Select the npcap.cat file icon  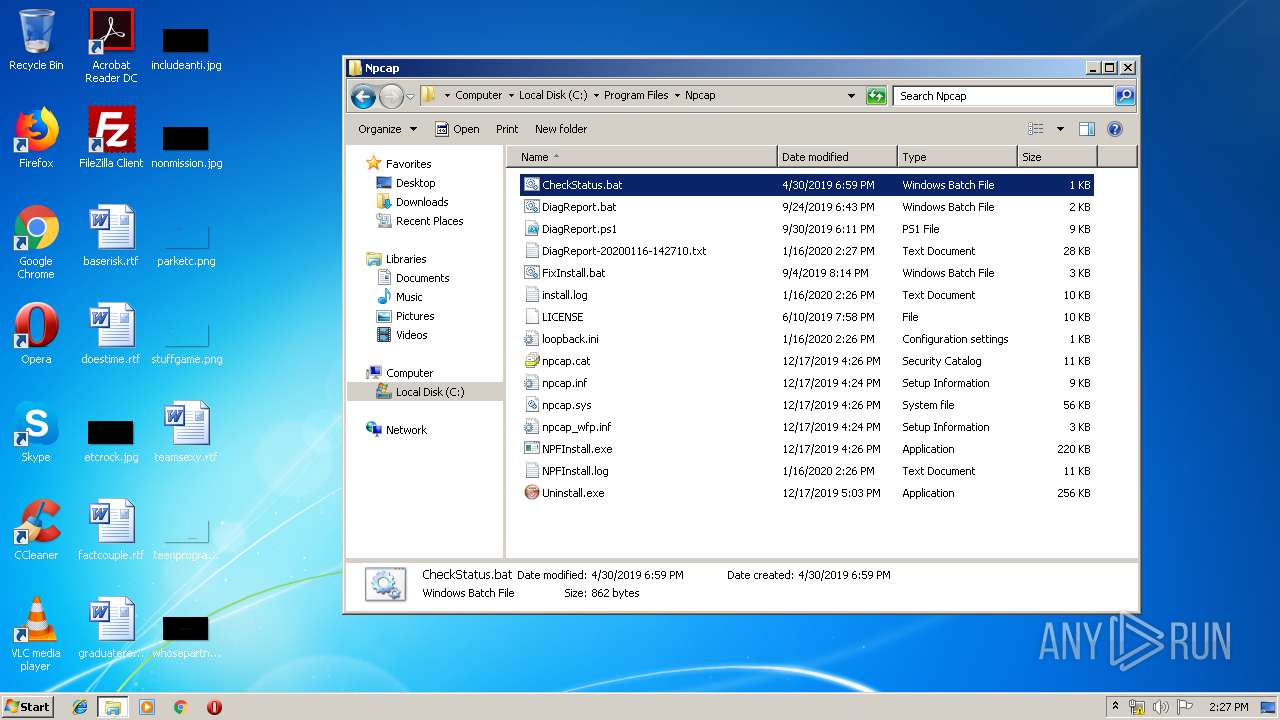click(x=532, y=361)
